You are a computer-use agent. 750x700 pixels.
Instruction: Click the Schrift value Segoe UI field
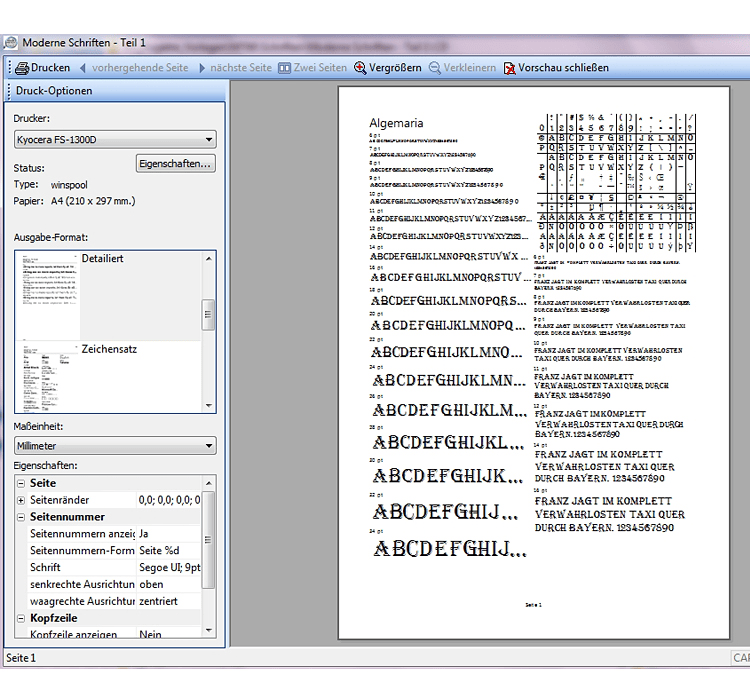pyautogui.click(x=170, y=568)
